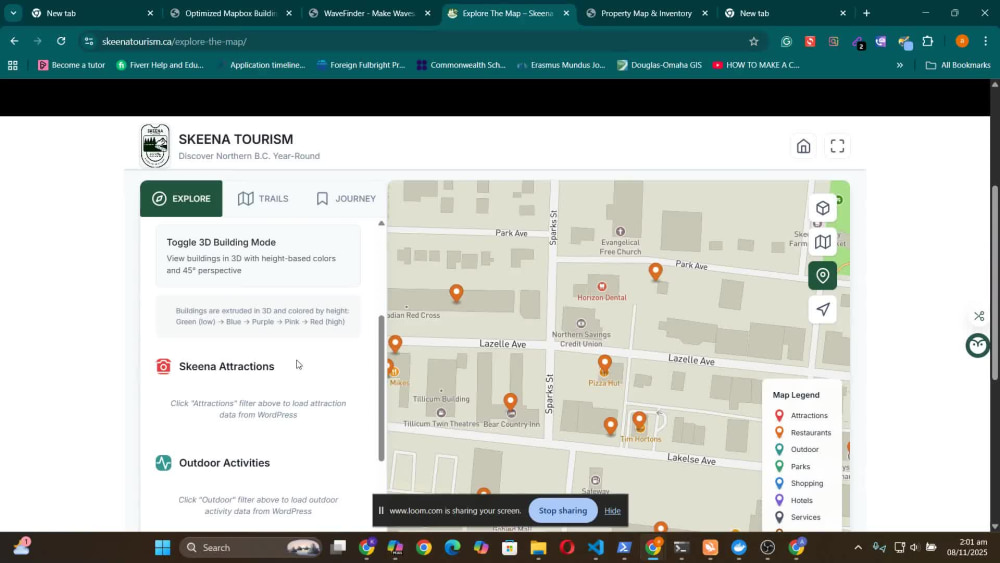Open Visual Studio Code from the taskbar
1000x563 pixels.
coord(595,548)
